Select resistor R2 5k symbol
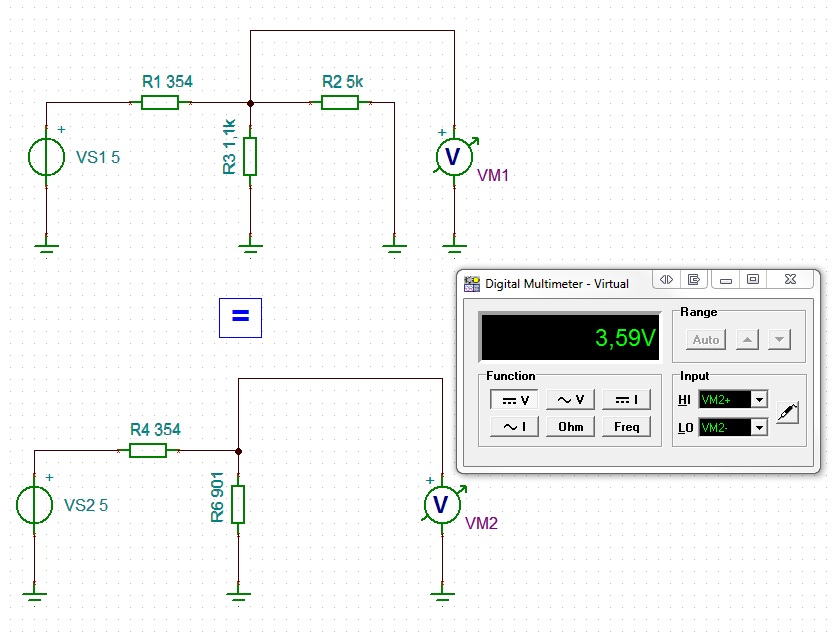 tap(340, 103)
